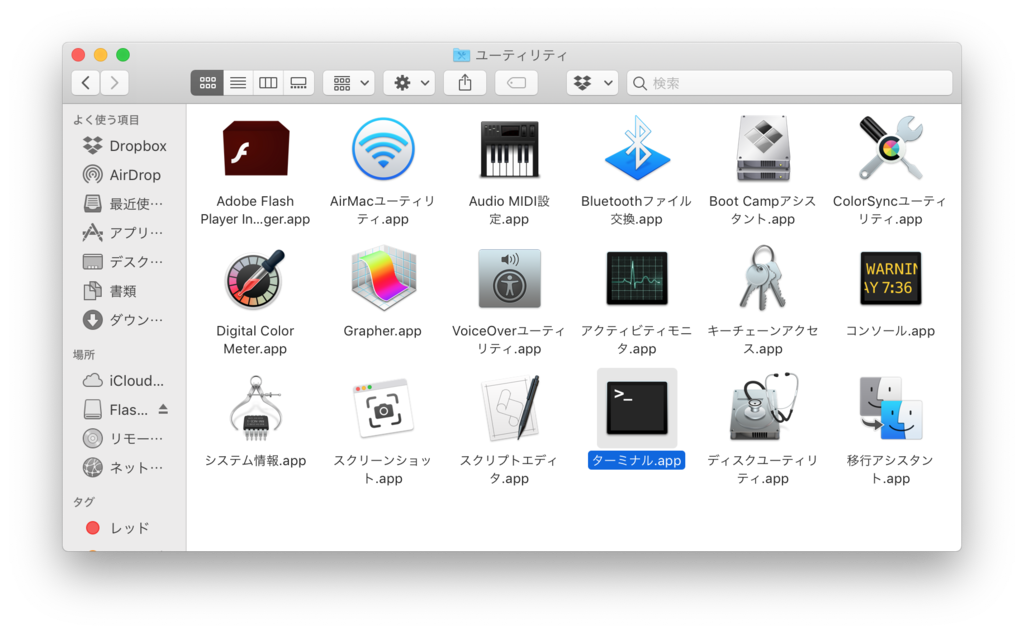Open リモー… remote disc in sidebar
The width and height of the screenshot is (1024, 634).
pos(124,438)
